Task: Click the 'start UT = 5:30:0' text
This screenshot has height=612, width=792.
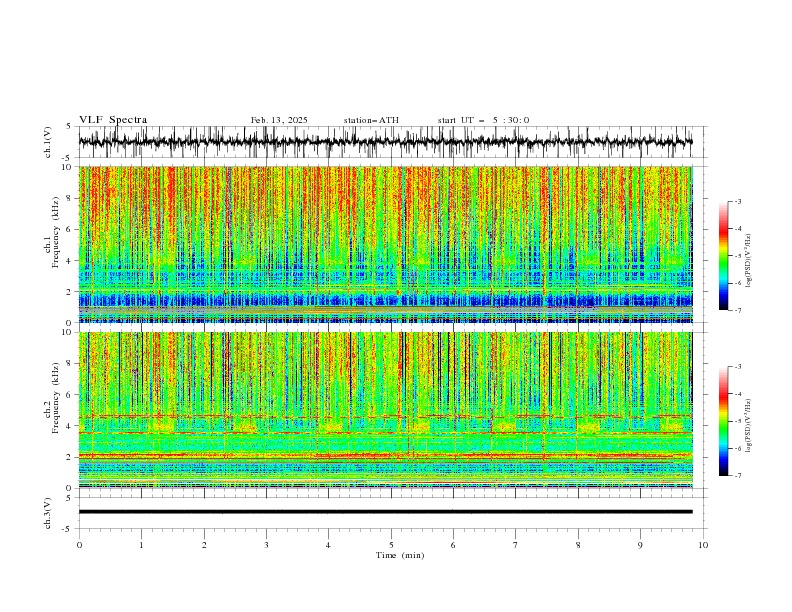Action: (483, 120)
